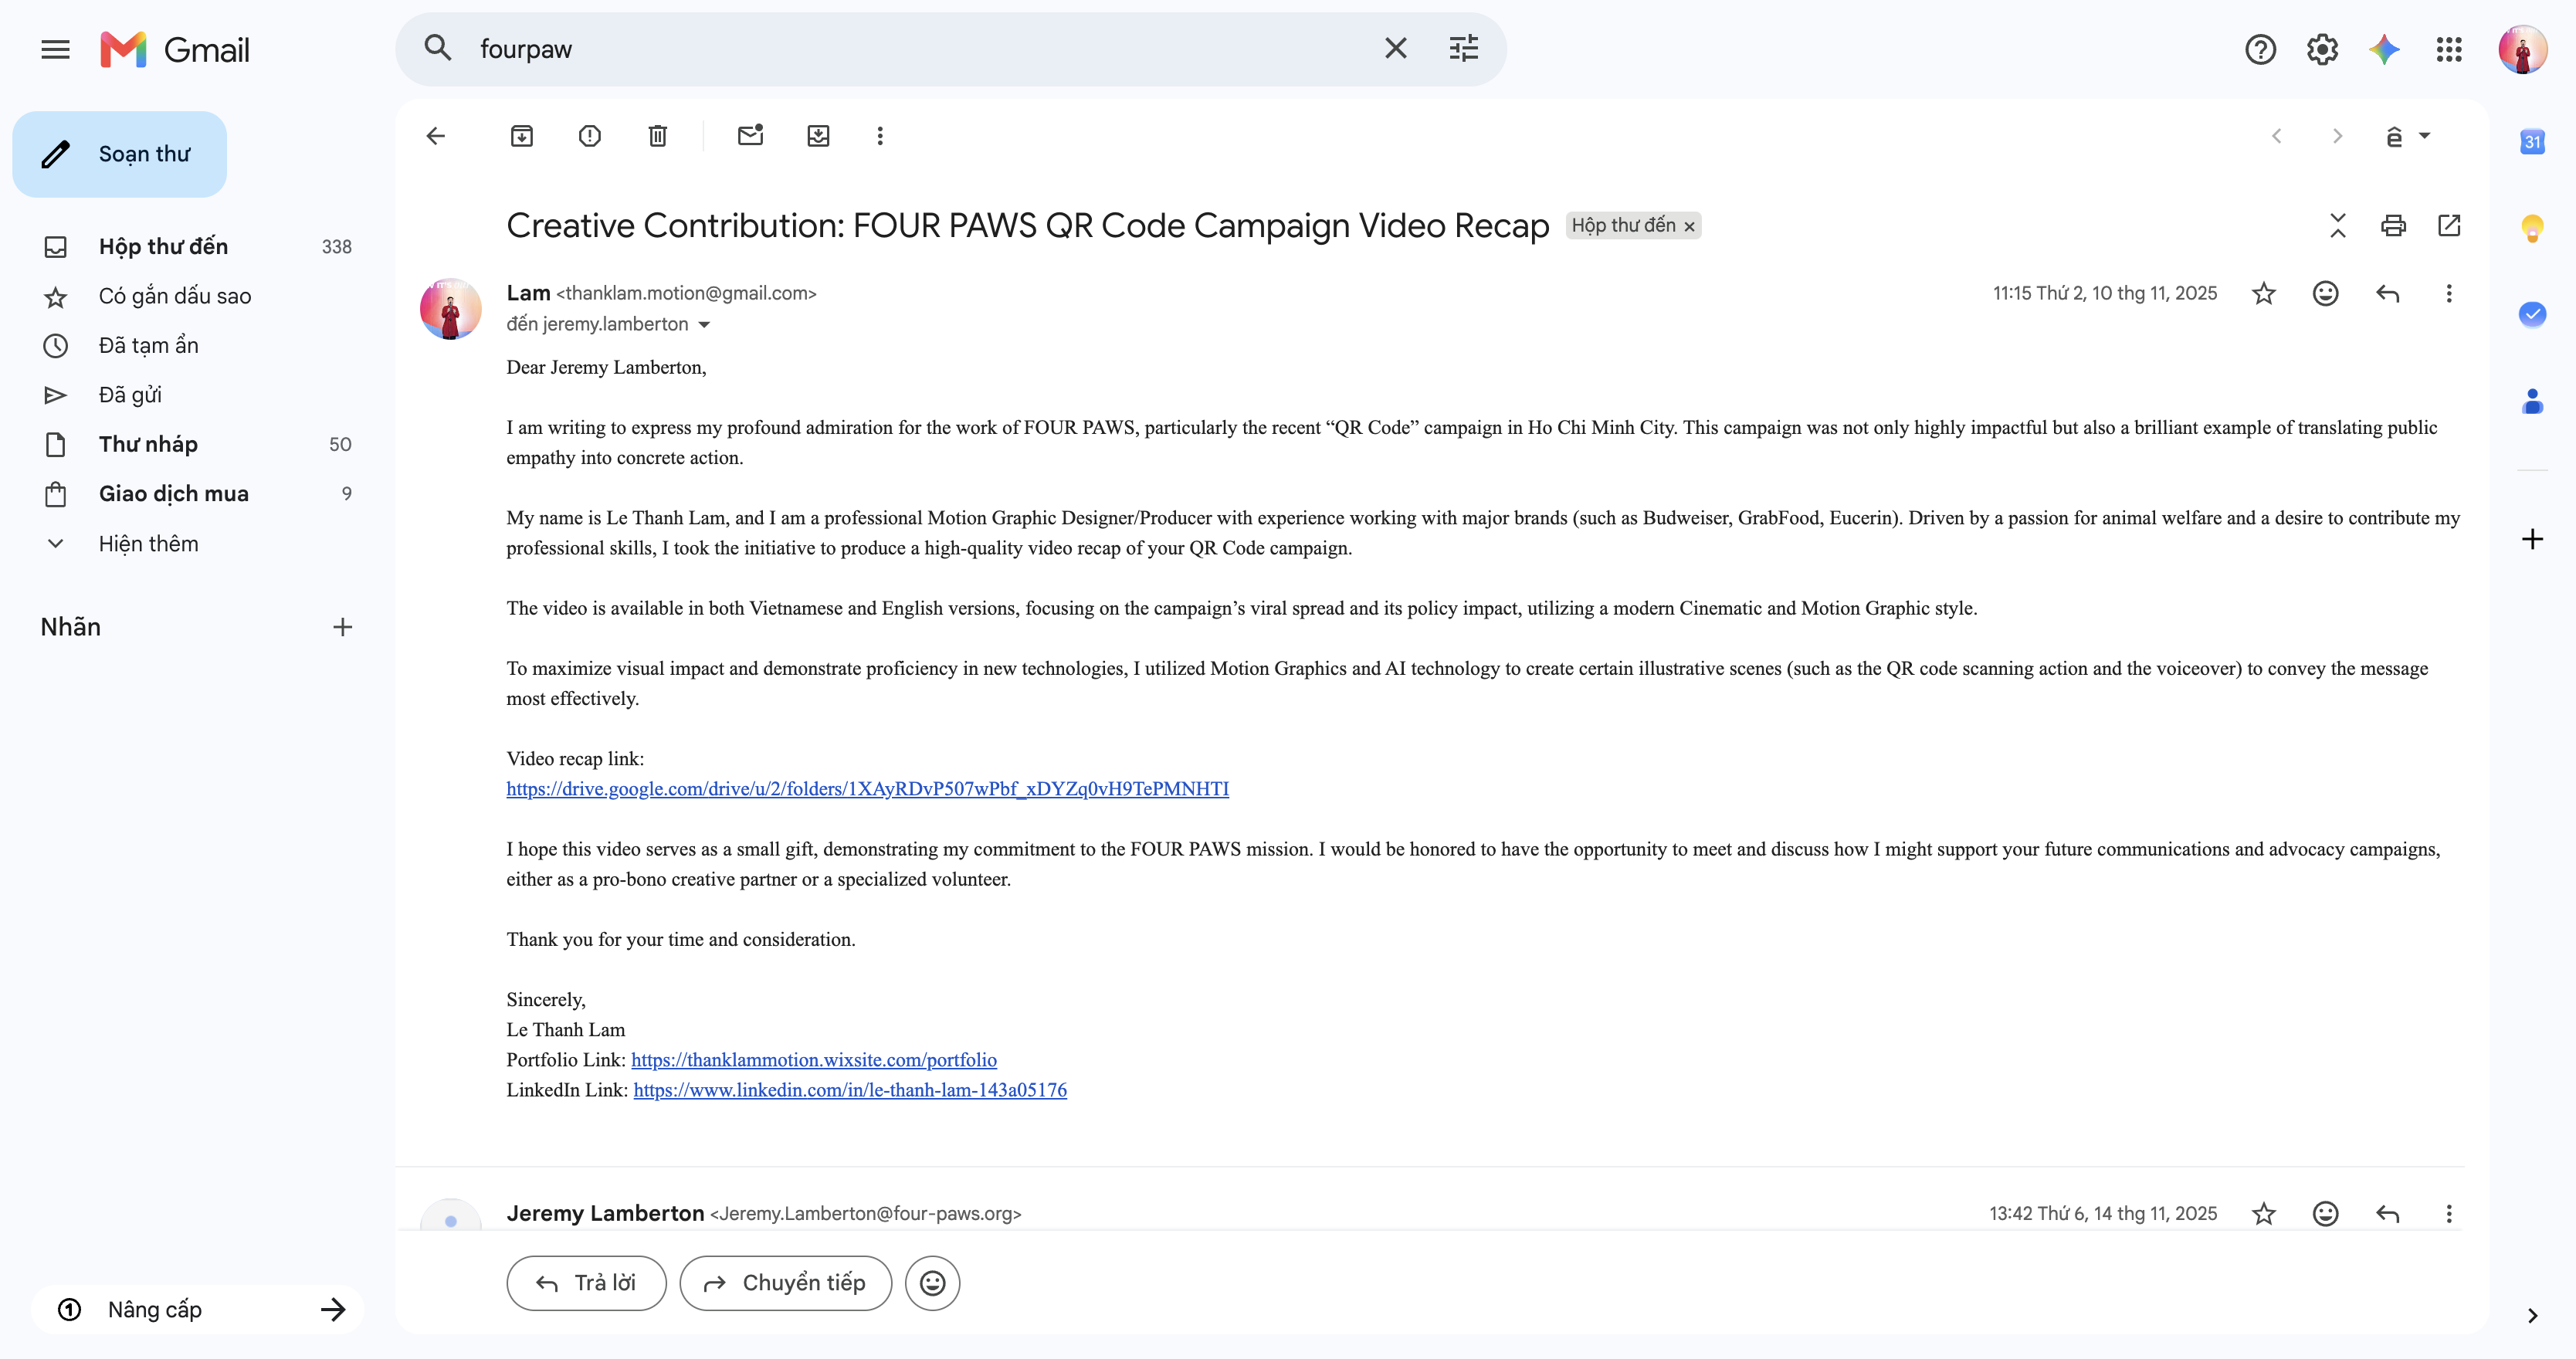Open advanced search options filter icon
Image resolution: width=2576 pixels, height=1359 pixels.
(x=1464, y=48)
